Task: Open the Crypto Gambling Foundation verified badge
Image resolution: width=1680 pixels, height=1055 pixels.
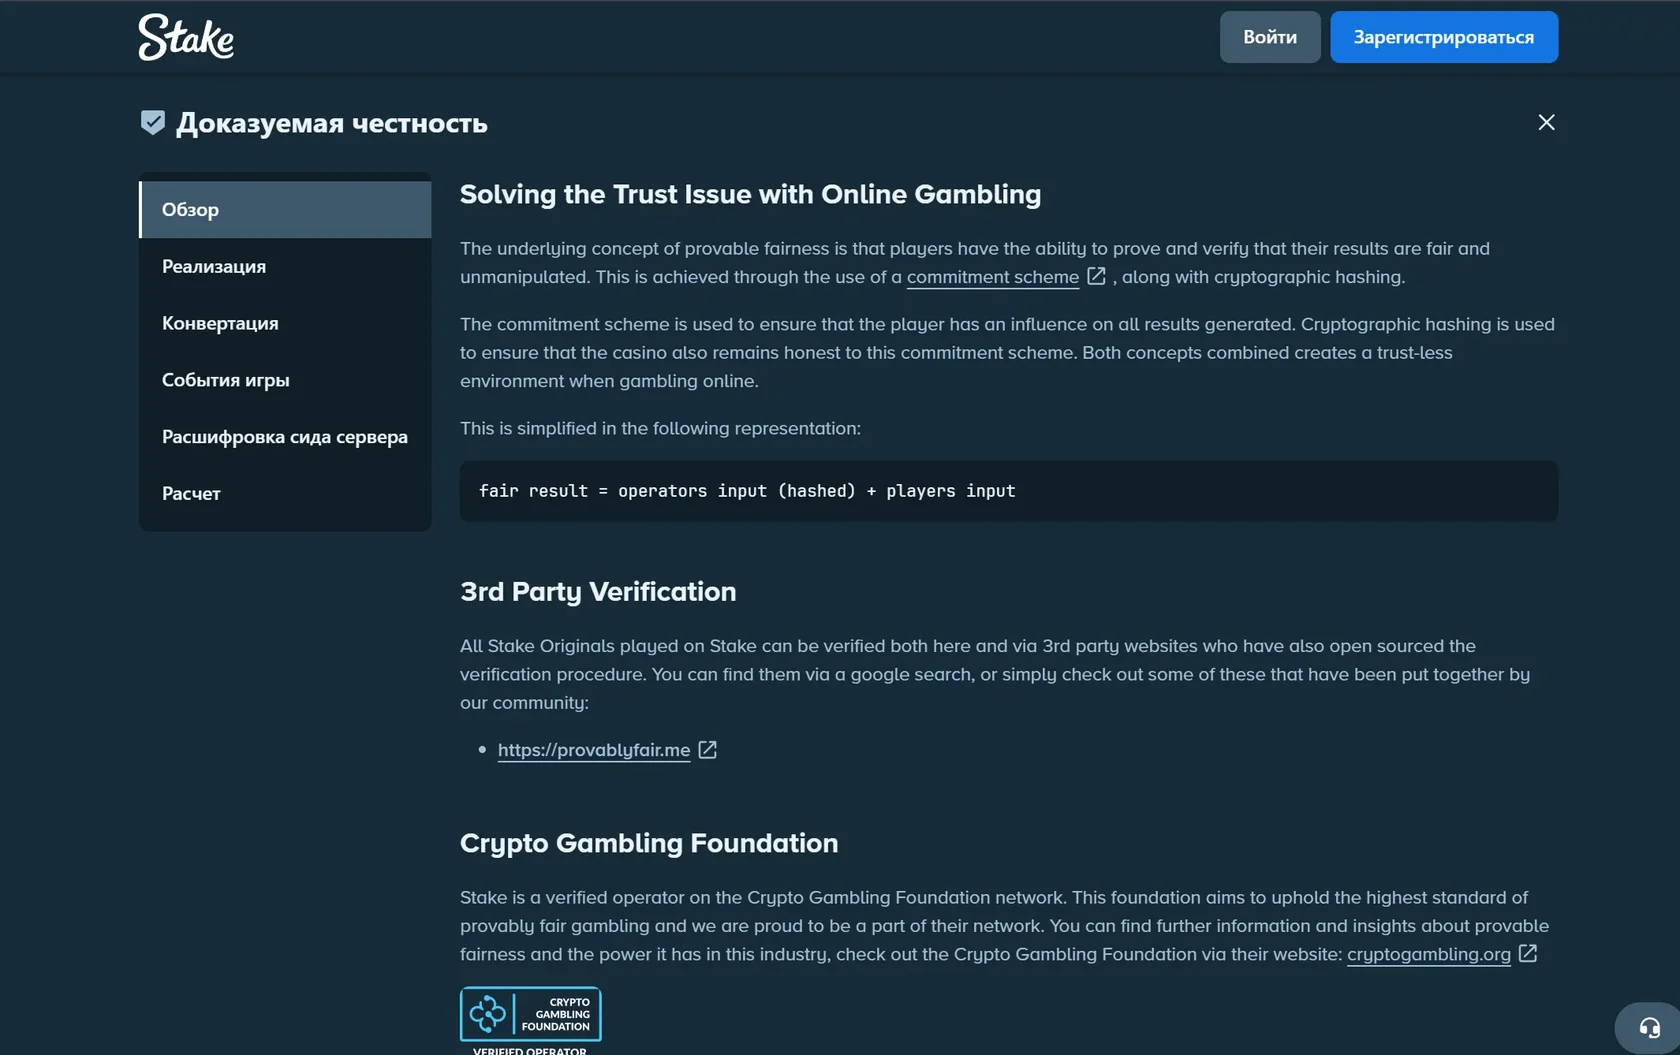Action: [x=530, y=1020]
